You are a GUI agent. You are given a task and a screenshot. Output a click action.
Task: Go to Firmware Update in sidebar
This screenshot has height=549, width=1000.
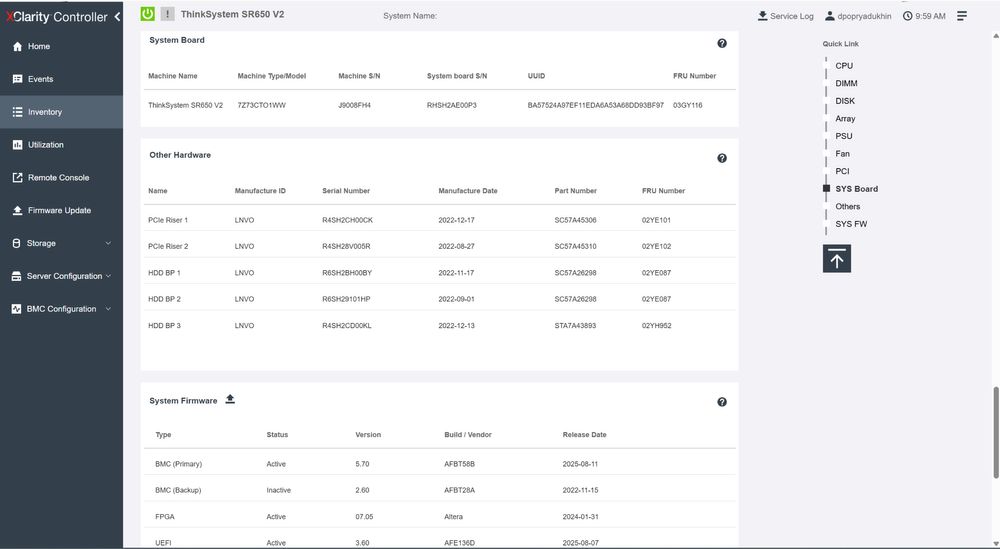[61, 210]
